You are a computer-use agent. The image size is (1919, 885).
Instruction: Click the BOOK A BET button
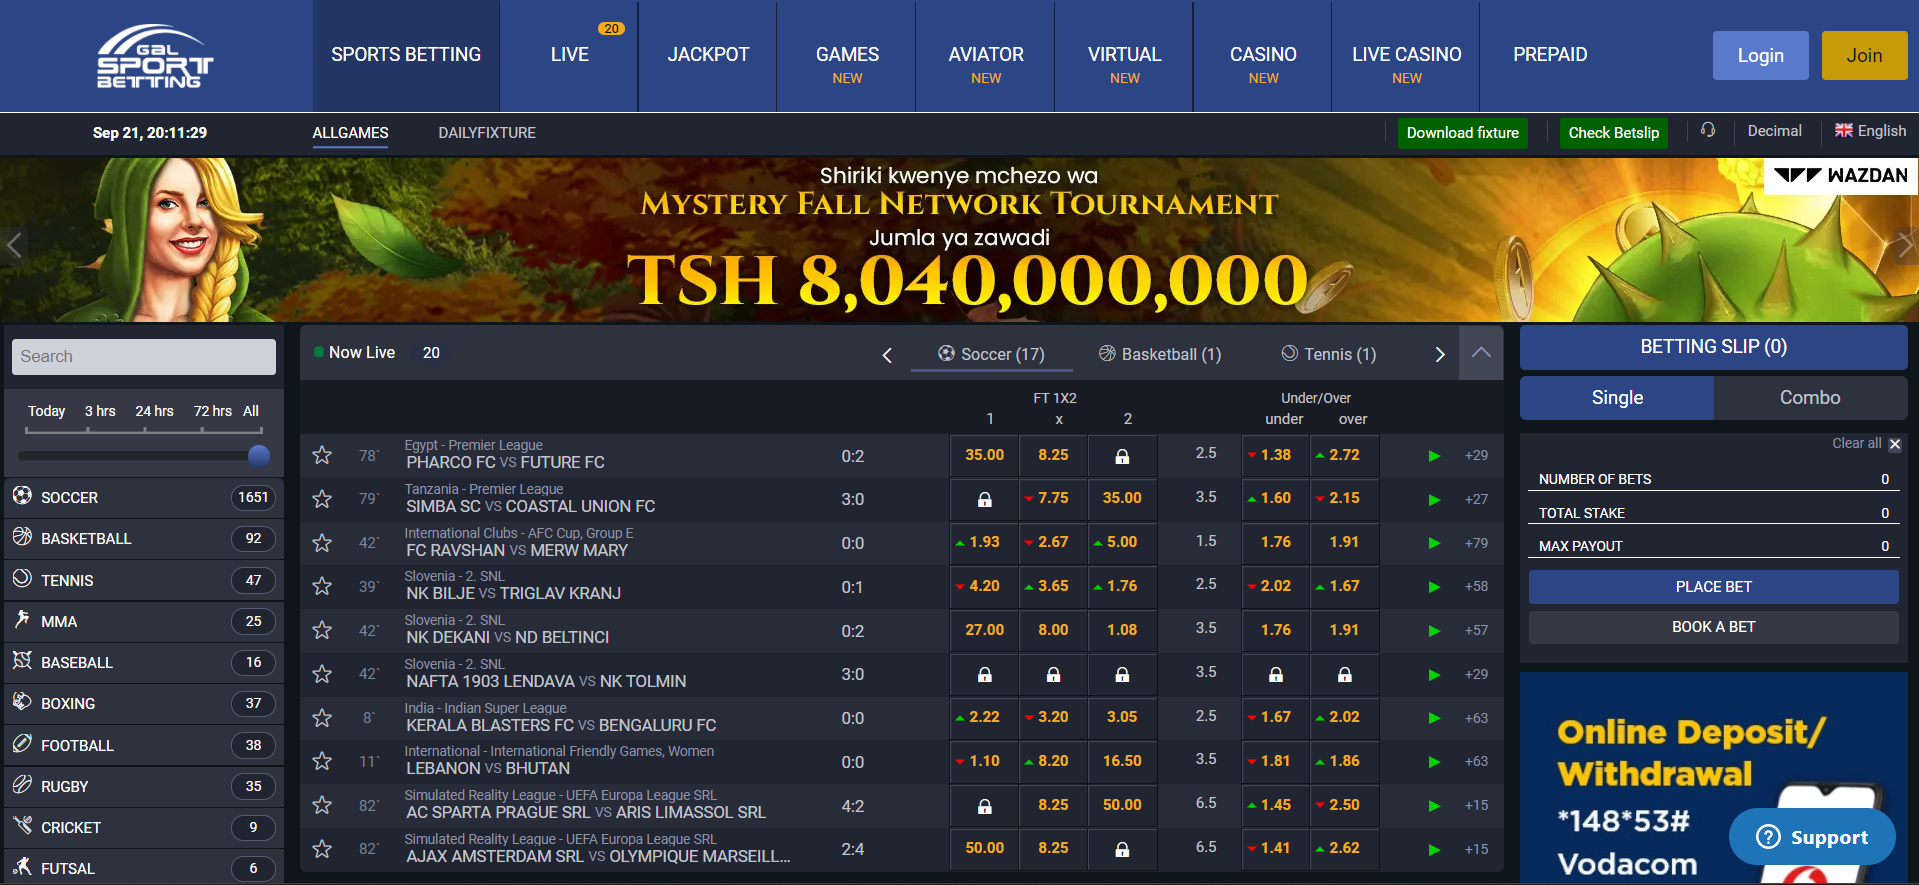click(x=1713, y=627)
